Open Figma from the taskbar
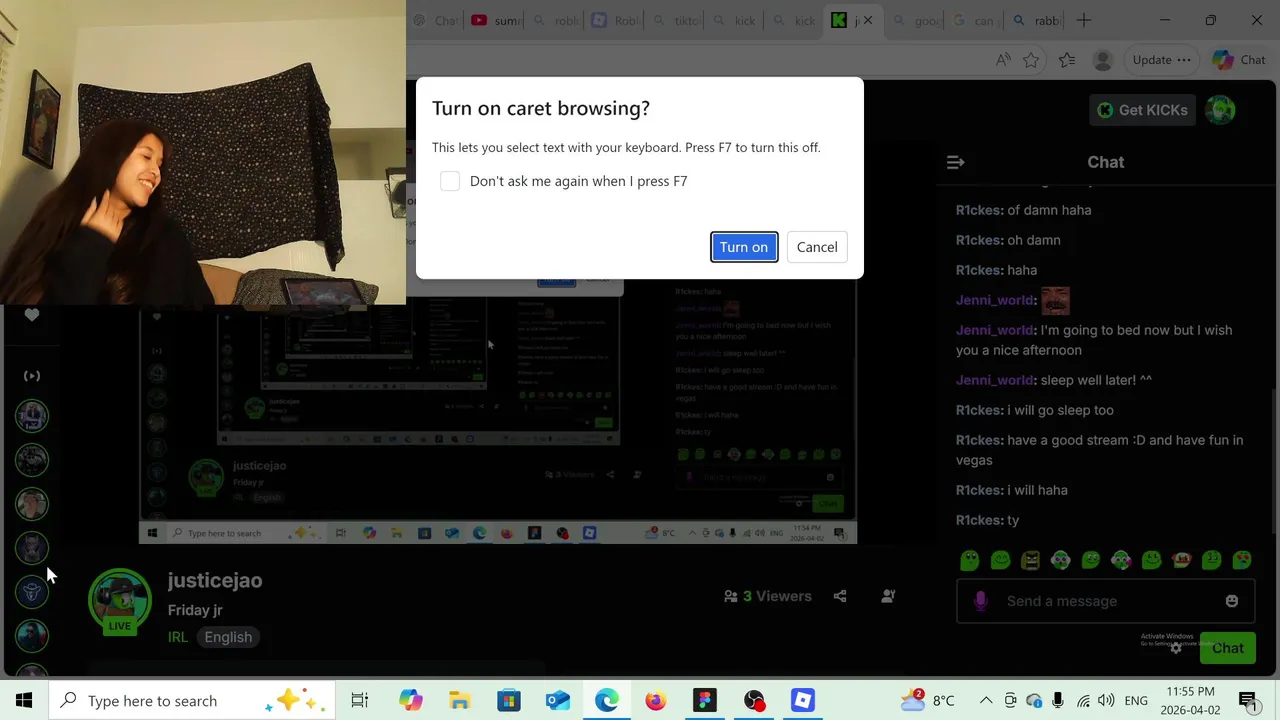 click(x=705, y=701)
